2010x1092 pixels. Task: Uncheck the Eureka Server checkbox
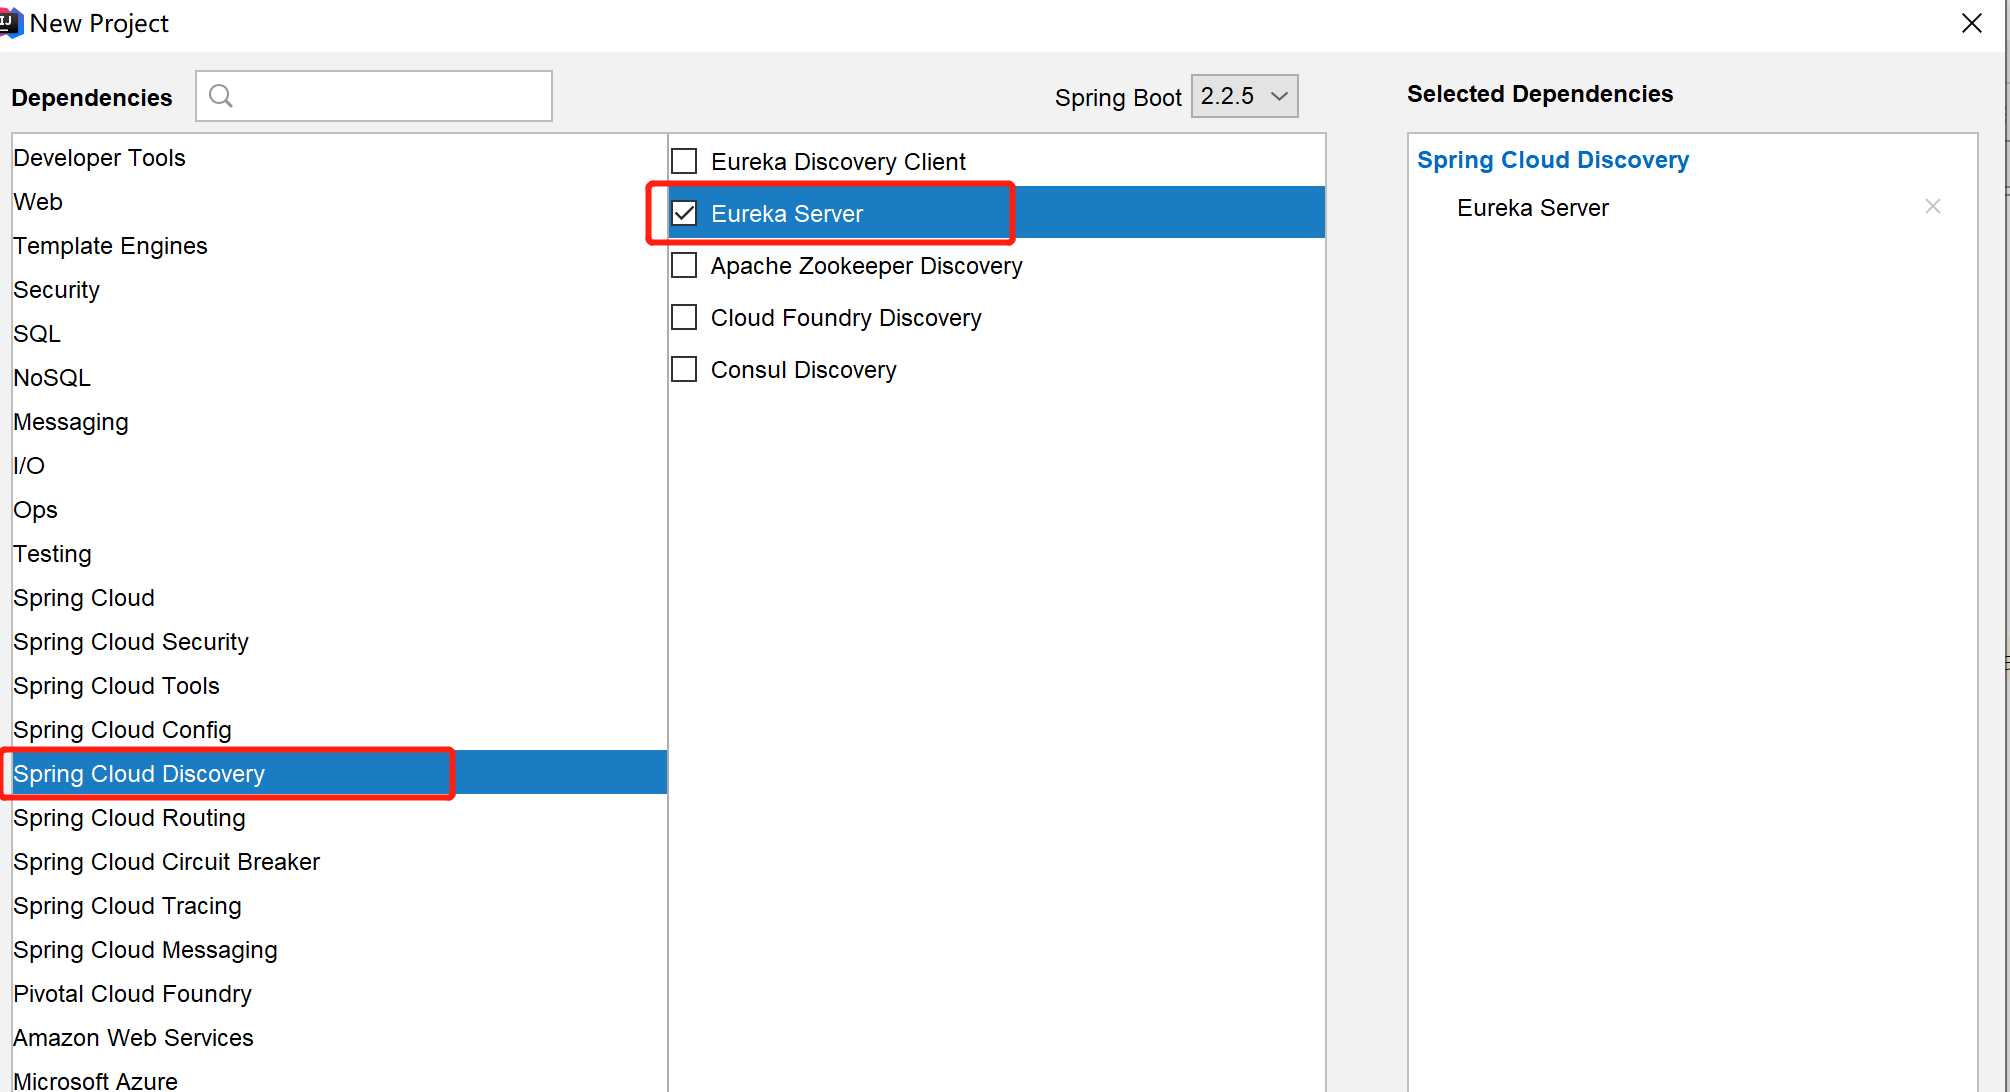tap(684, 213)
